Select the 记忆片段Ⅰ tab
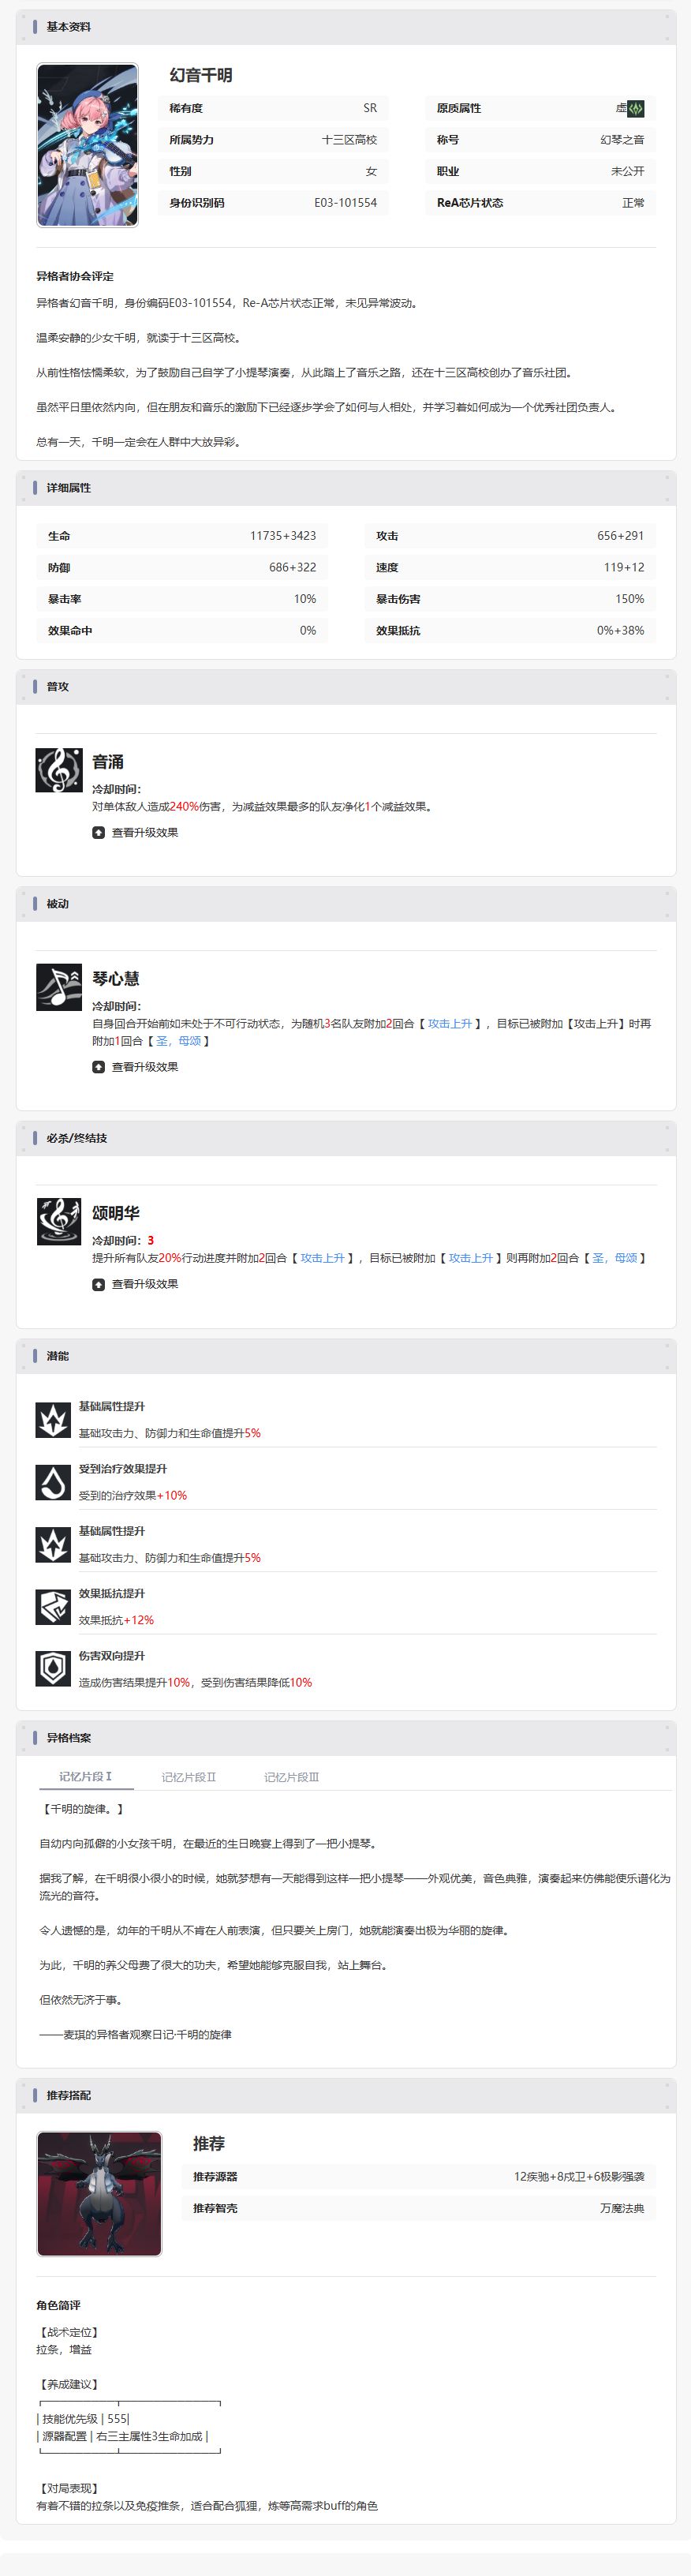Screen dimensions: 691x2576 tap(86, 1777)
